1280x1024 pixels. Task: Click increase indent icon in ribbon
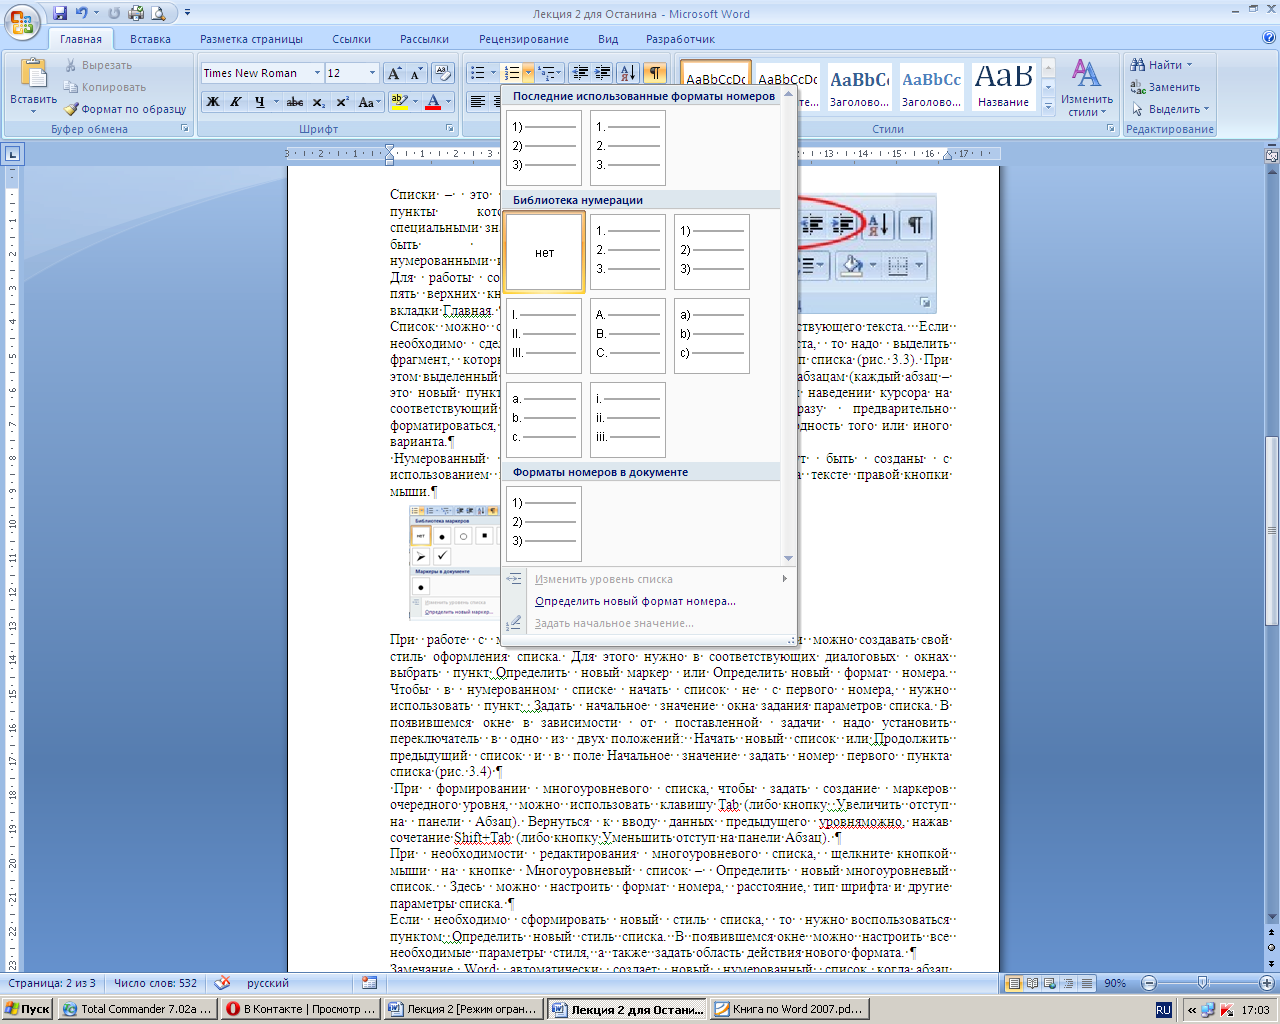click(x=603, y=73)
